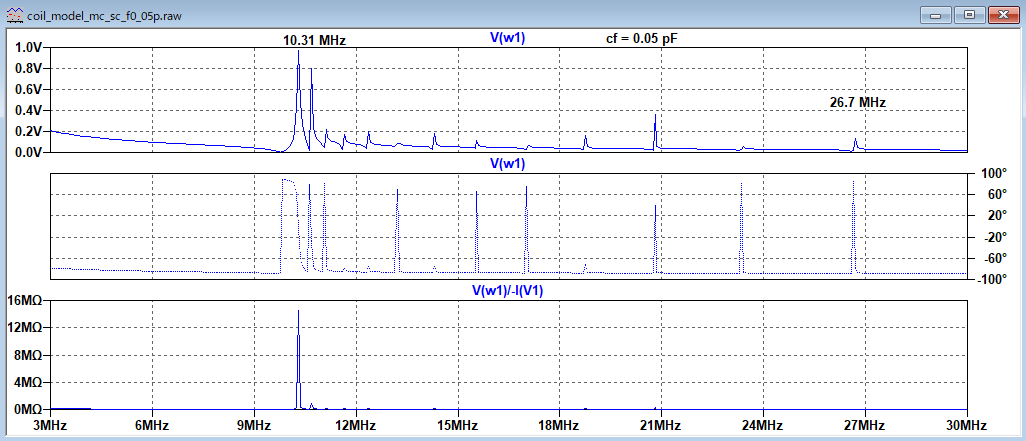Minimize the coil_model_mc_sc_f0_05p.raw window
The image size is (1026, 441).
click(936, 14)
